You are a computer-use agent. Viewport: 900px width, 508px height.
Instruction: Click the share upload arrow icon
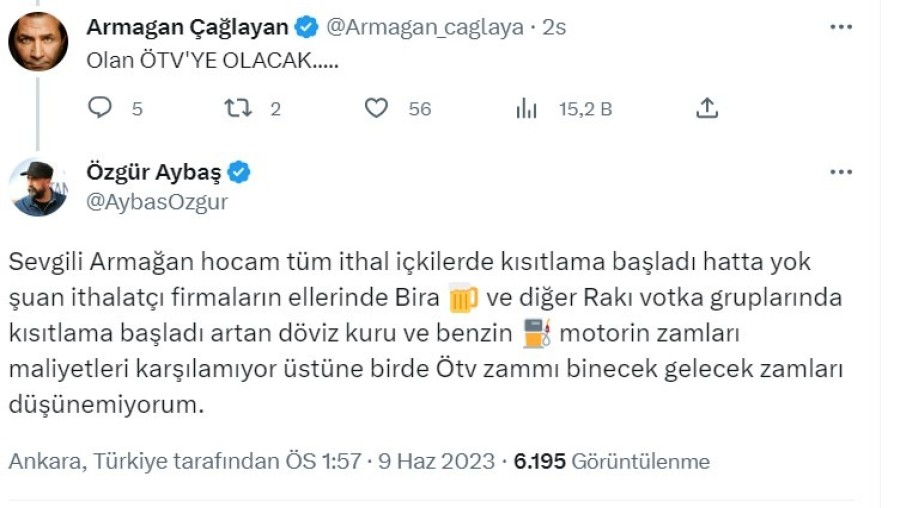coord(707,108)
